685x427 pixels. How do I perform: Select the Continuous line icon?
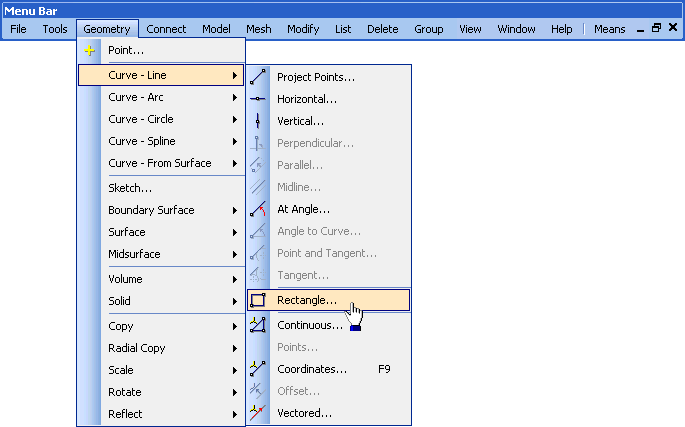point(258,325)
